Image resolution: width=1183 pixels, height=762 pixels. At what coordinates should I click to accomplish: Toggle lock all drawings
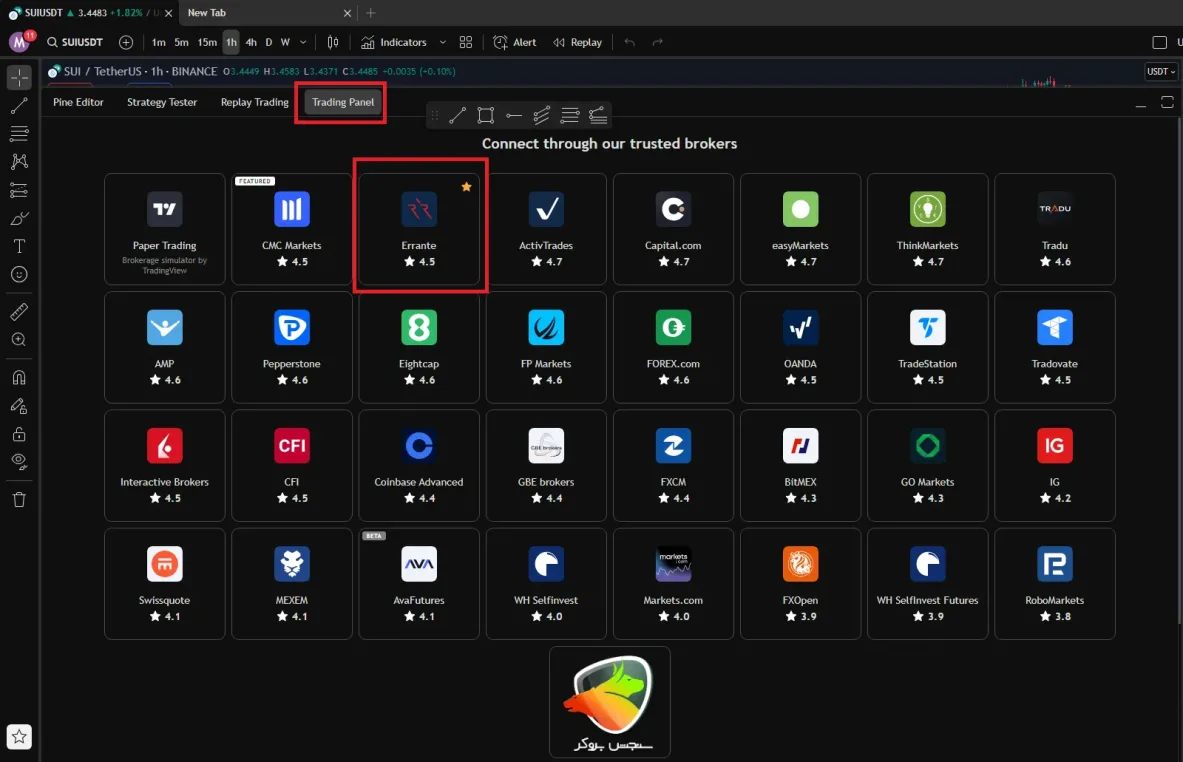pos(20,434)
